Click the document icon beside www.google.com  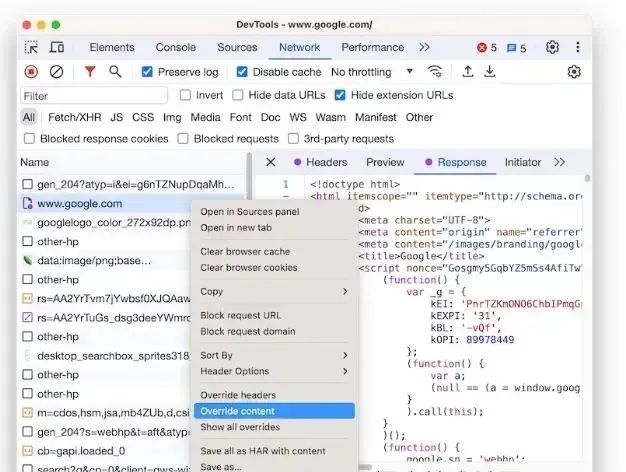click(x=28, y=204)
